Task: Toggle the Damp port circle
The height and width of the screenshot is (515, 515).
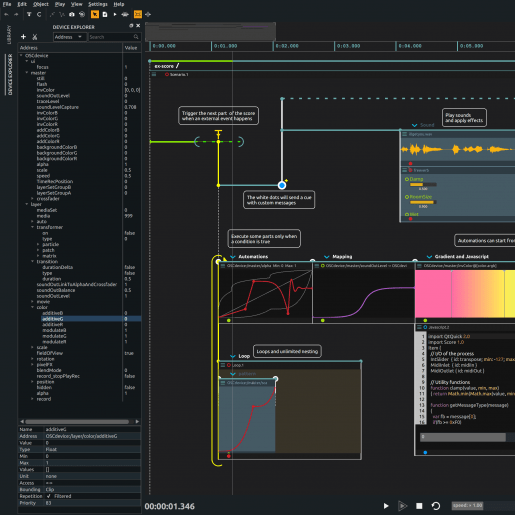Action: (x=407, y=179)
